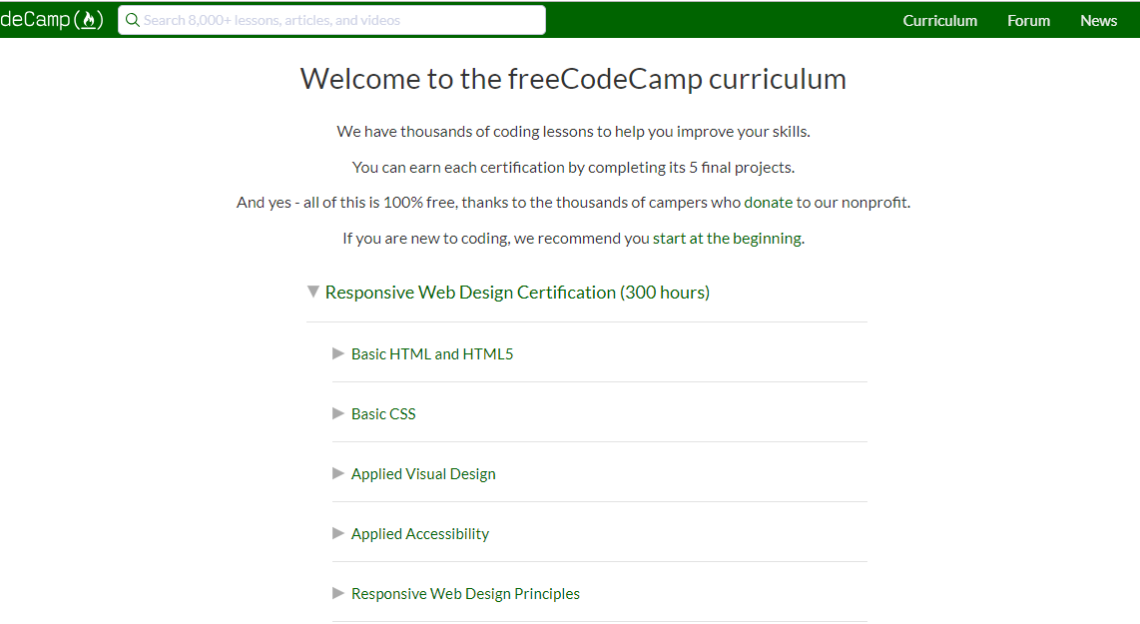
Task: Collapse the Responsive Web Design Certification arrow
Action: coord(314,292)
